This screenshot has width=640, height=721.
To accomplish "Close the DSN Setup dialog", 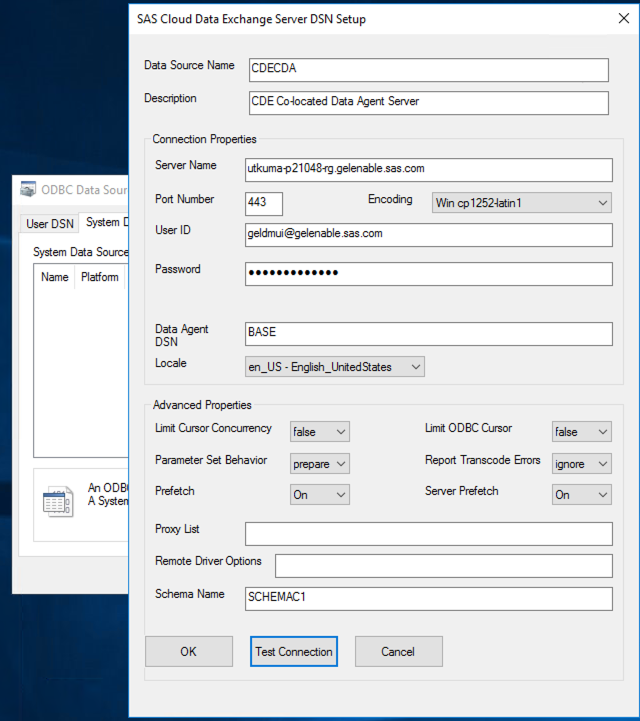I will coord(623,18).
